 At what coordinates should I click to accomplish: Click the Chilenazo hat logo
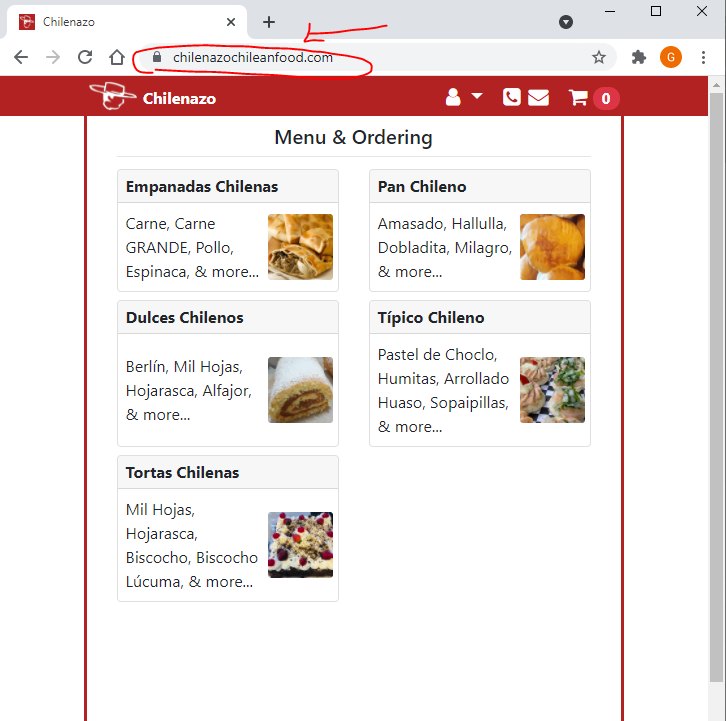pyautogui.click(x=112, y=96)
